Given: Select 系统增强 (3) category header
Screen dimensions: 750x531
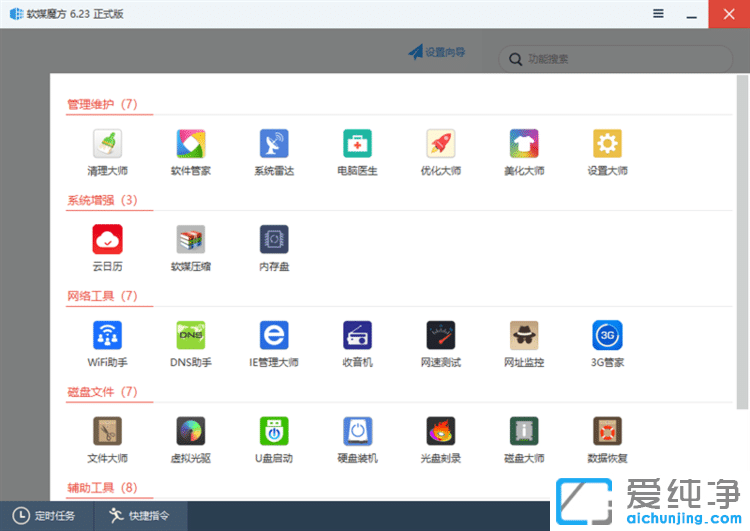Looking at the screenshot, I should pos(102,200).
